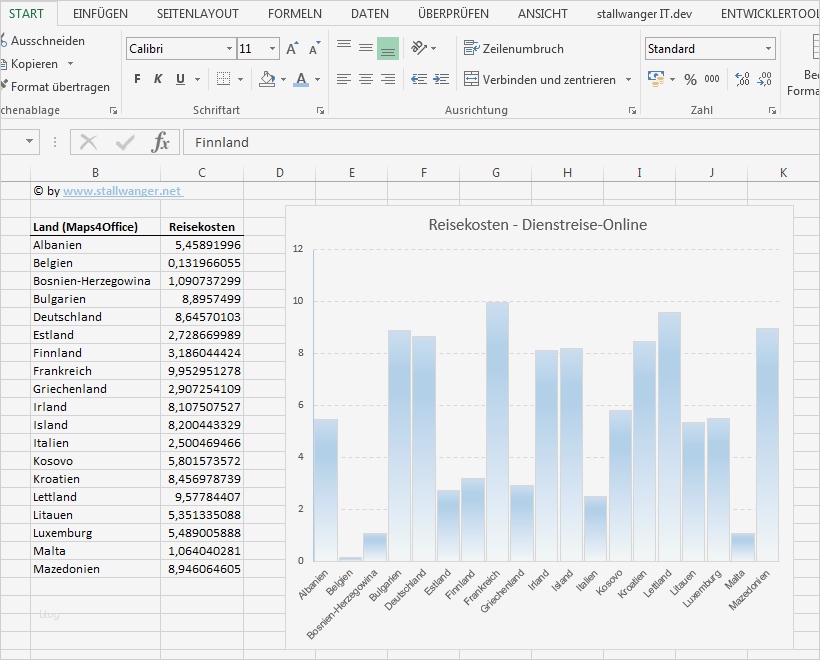This screenshot has height=660, width=820.
Task: Click the insert function fx icon
Action: (160, 143)
